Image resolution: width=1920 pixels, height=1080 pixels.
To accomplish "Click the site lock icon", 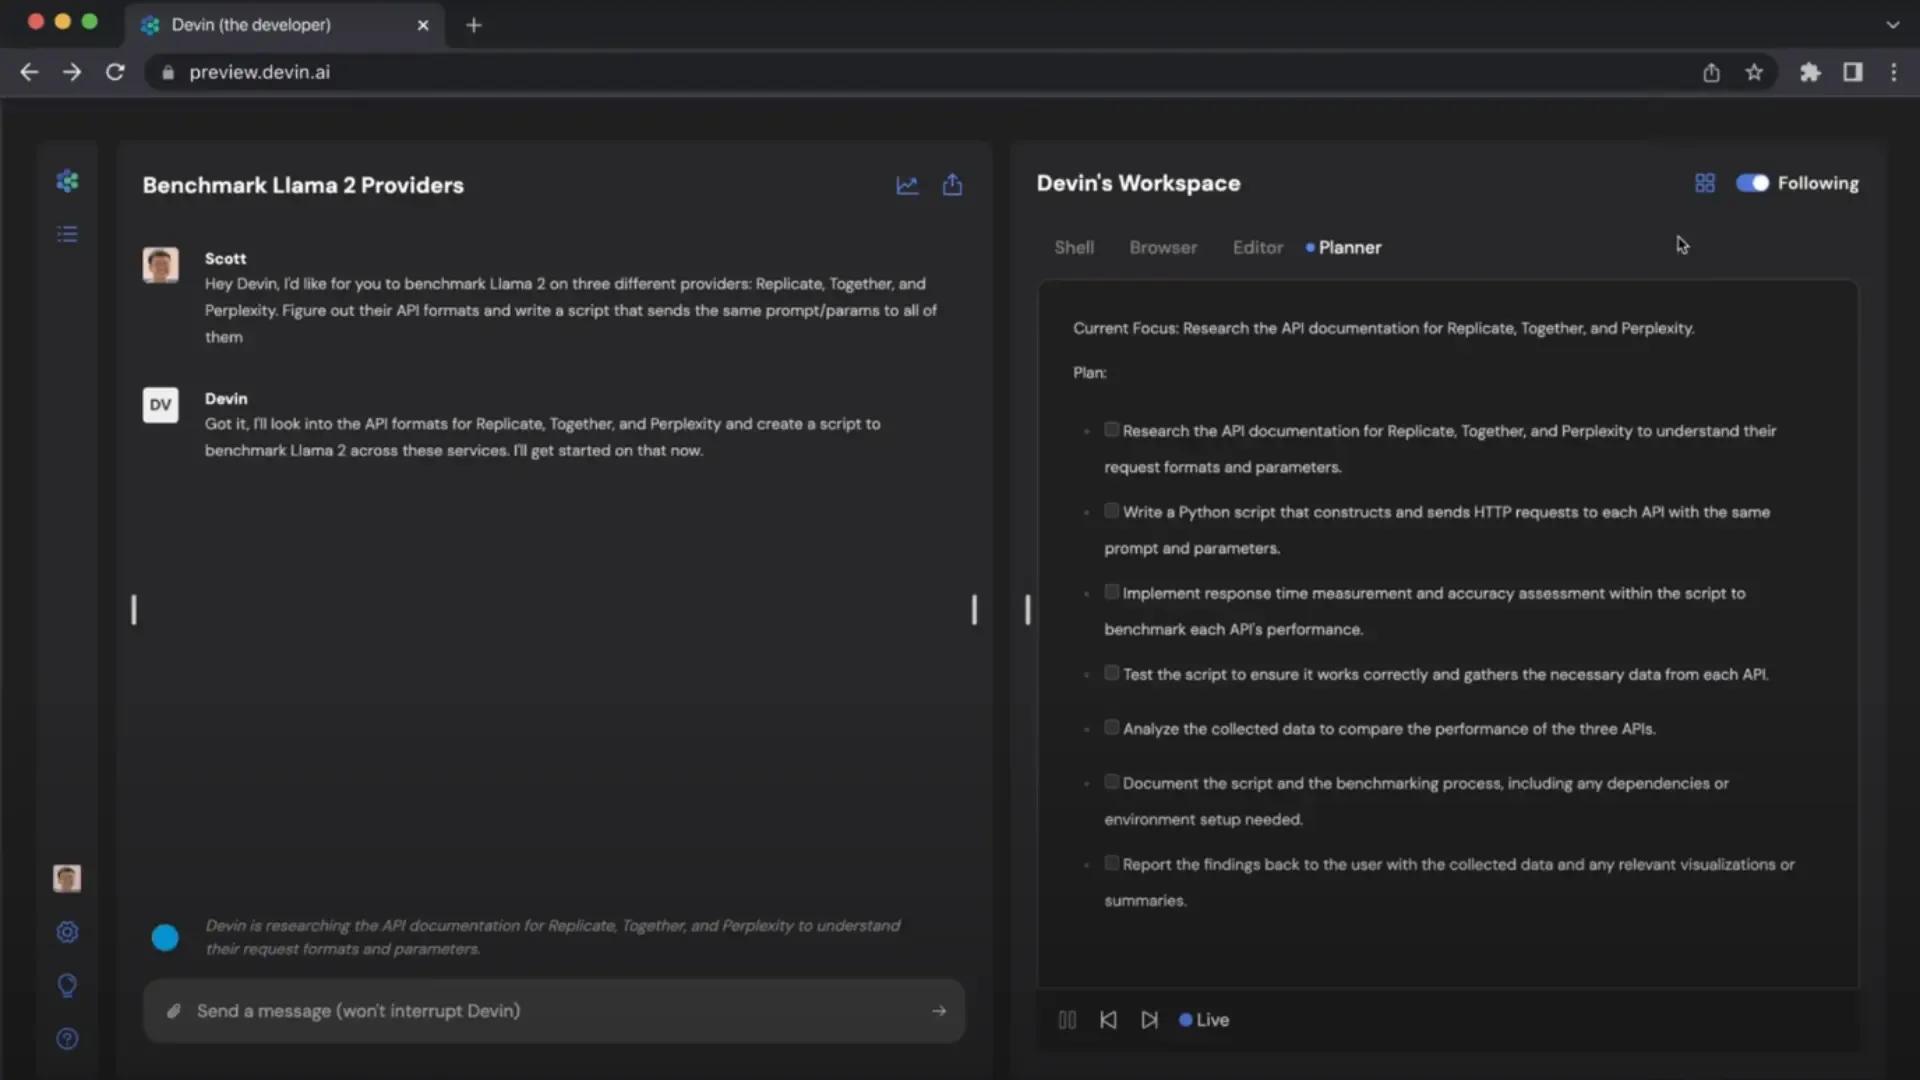I will 168,72.
